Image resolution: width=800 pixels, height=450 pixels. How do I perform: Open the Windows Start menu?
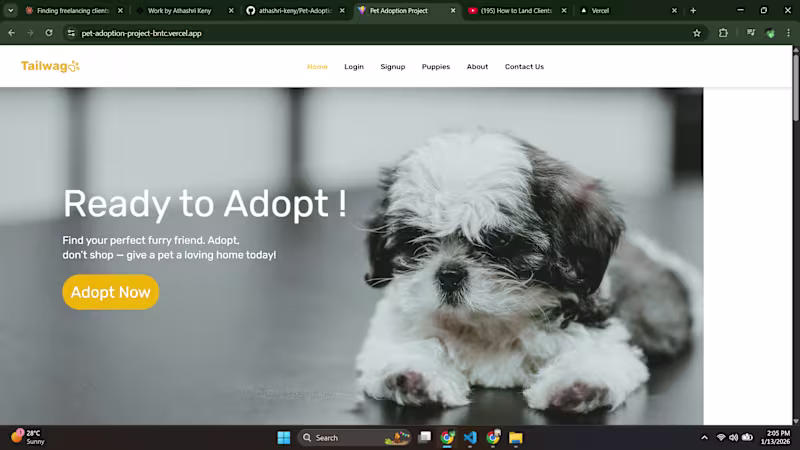click(284, 437)
